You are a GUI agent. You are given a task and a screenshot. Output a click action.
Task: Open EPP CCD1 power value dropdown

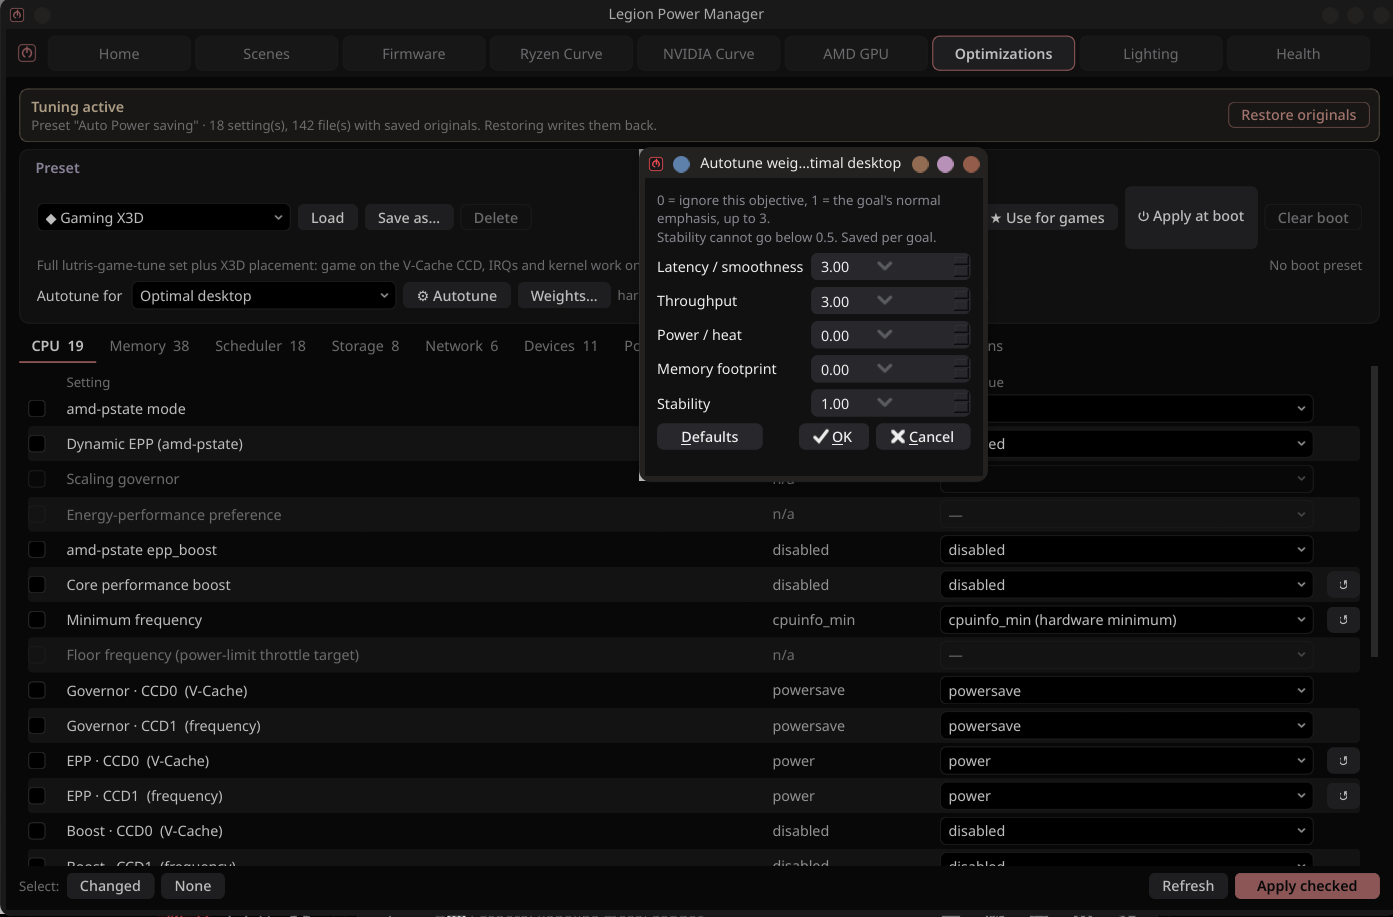[1126, 796]
